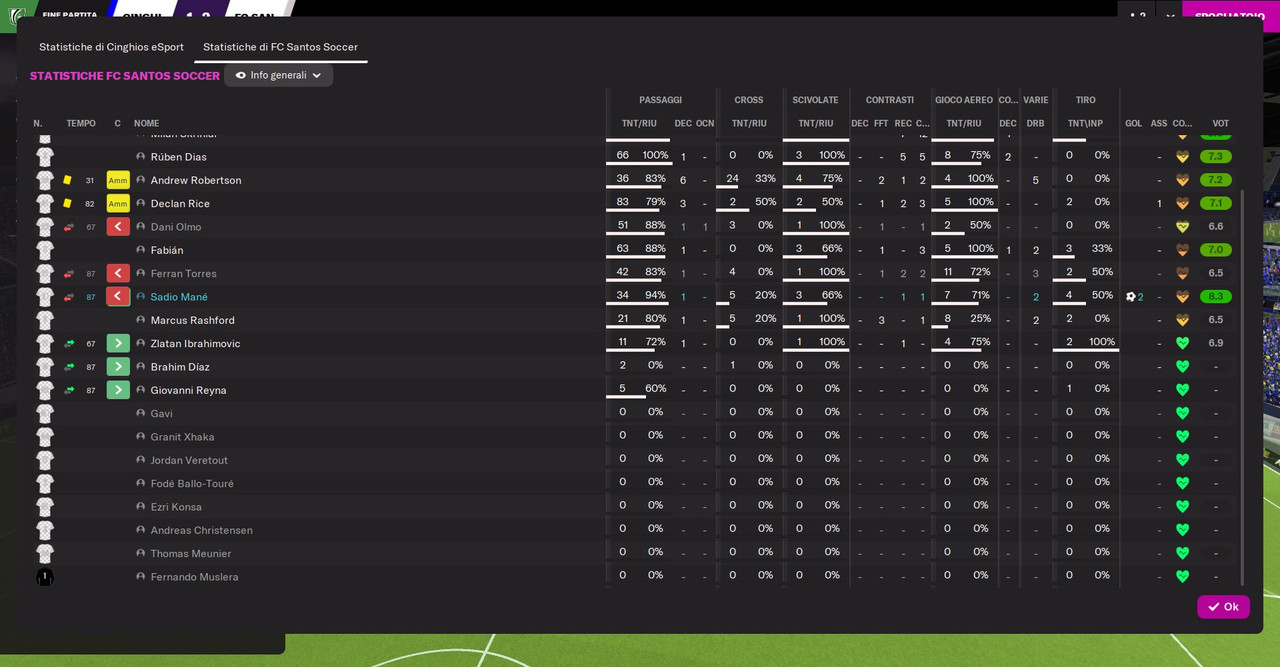1280x667 pixels.
Task: Click the Ok button
Action: [x=1223, y=607]
